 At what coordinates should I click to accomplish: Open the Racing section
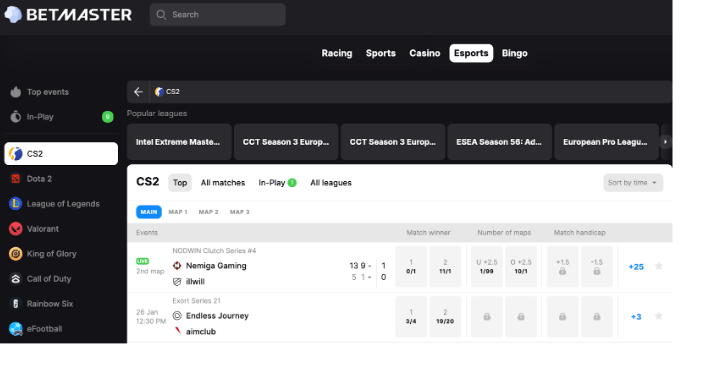tap(337, 53)
